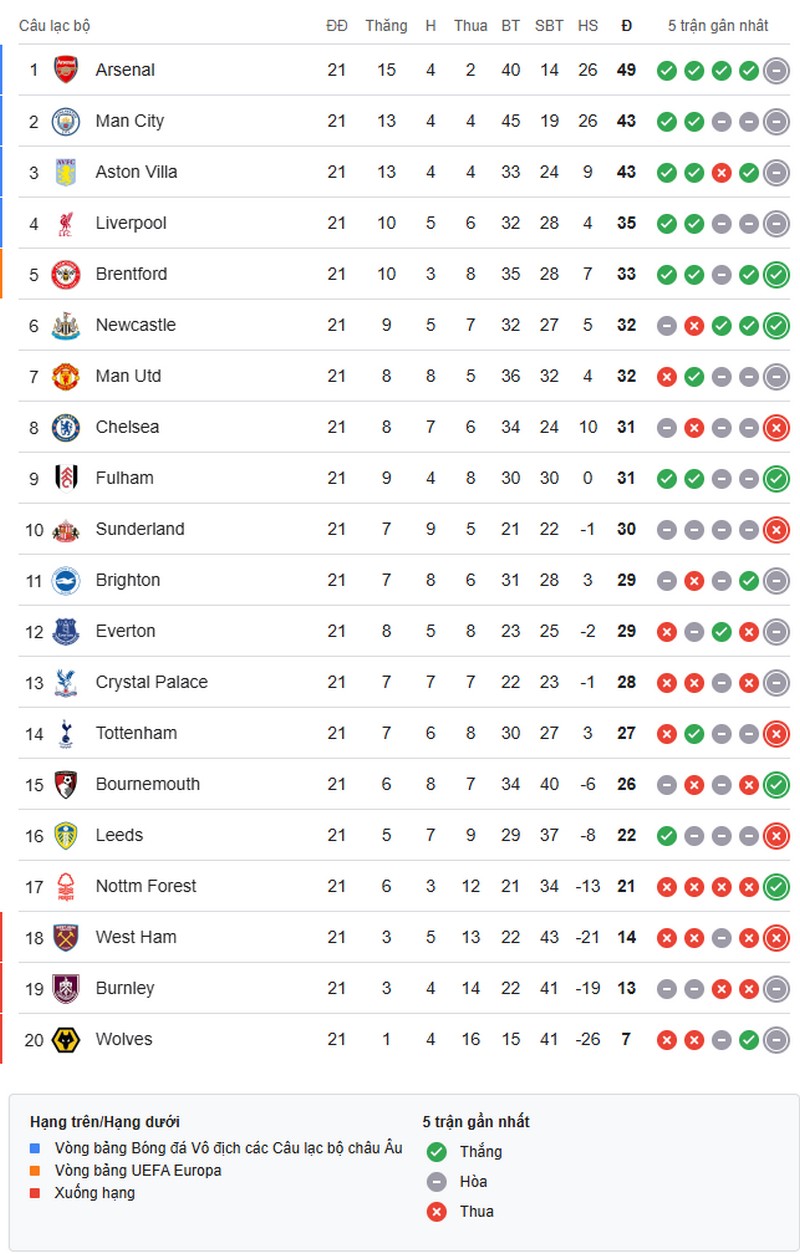Click the 'Câu lạc bộ' column header
Viewport: 800px width, 1254px height.
pos(54,25)
